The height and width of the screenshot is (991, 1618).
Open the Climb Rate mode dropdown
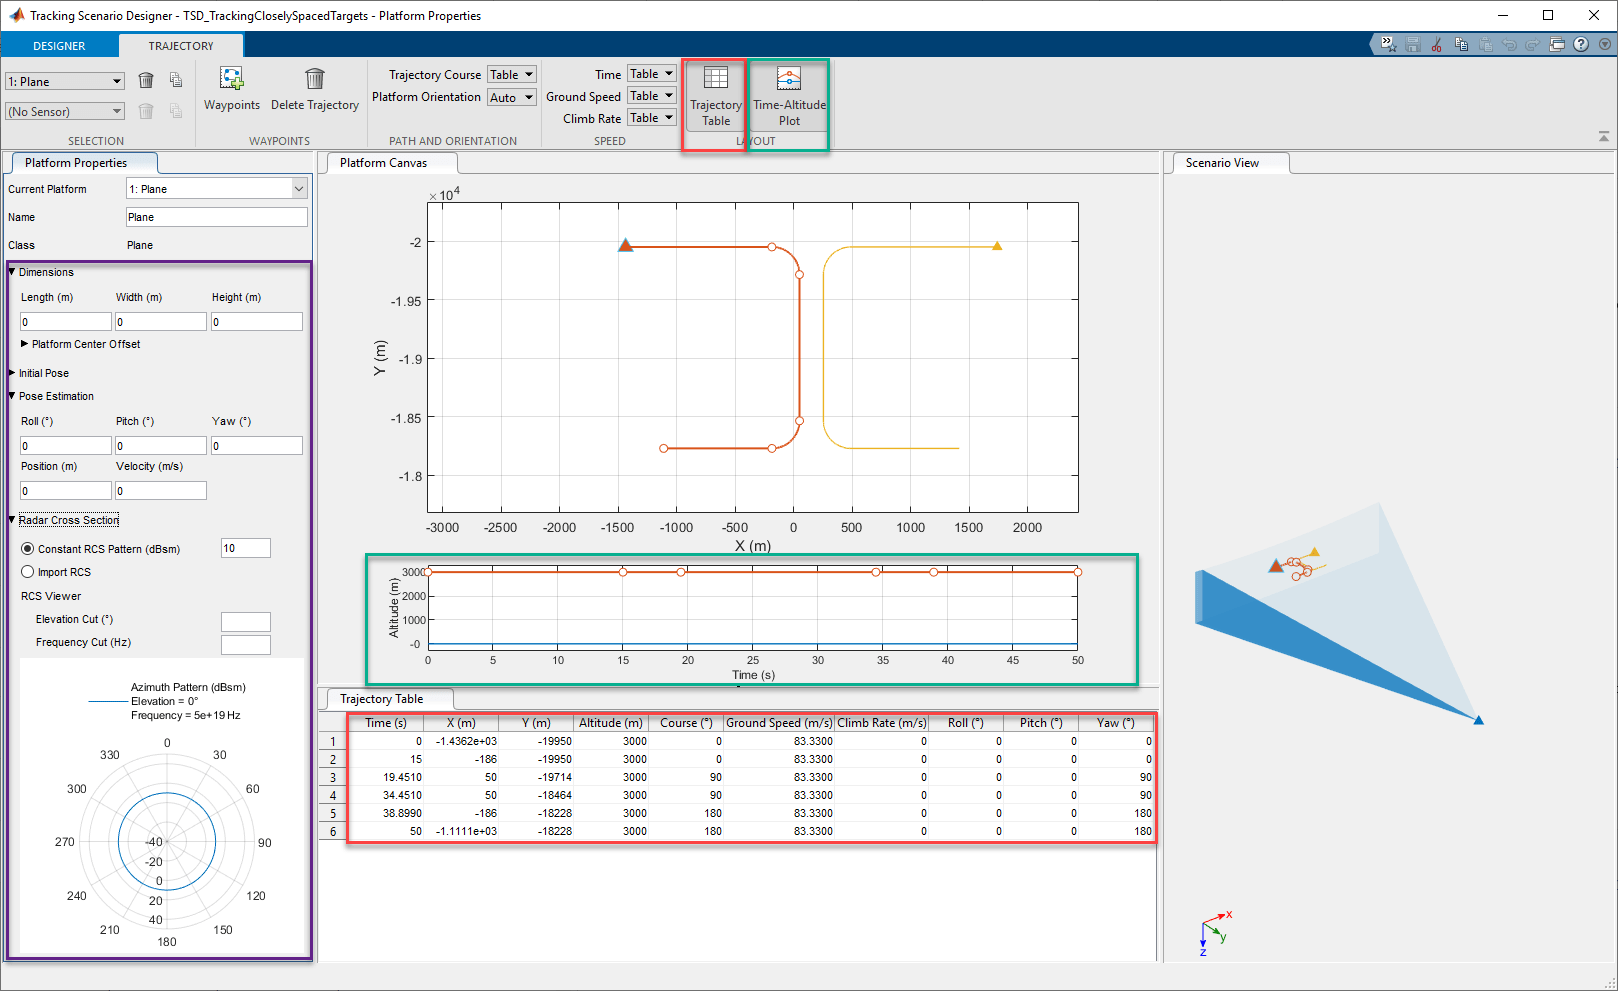(652, 118)
